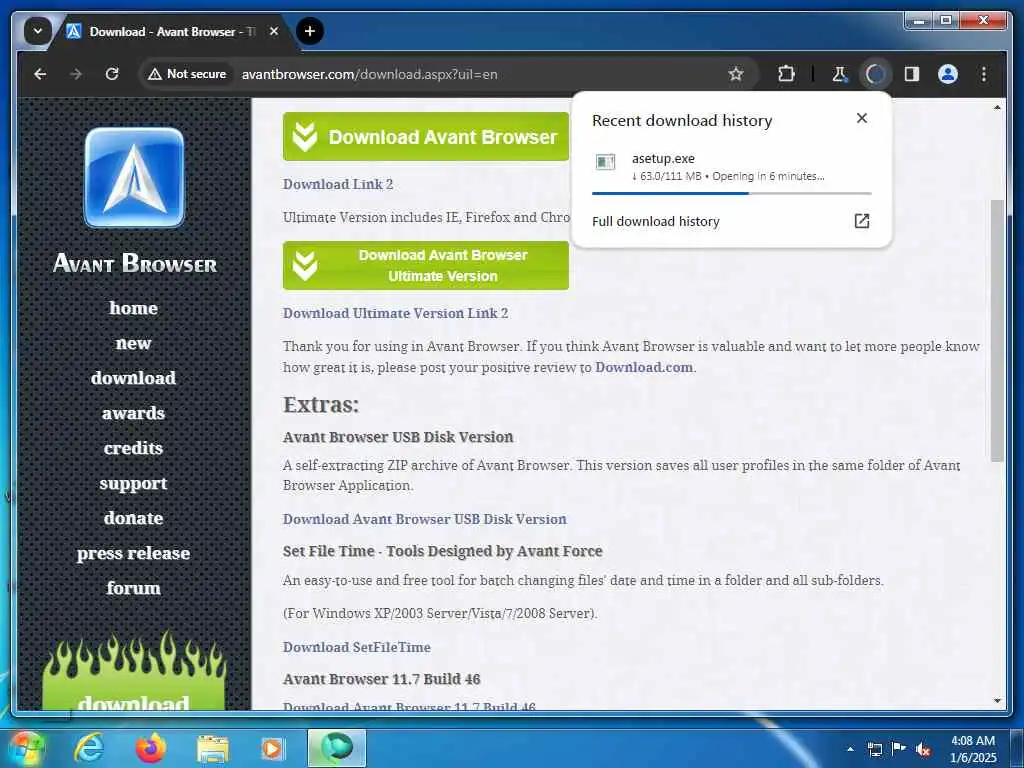Click Download Avant Browser USB Disk Version link
The width and height of the screenshot is (1024, 768).
[x=424, y=519]
